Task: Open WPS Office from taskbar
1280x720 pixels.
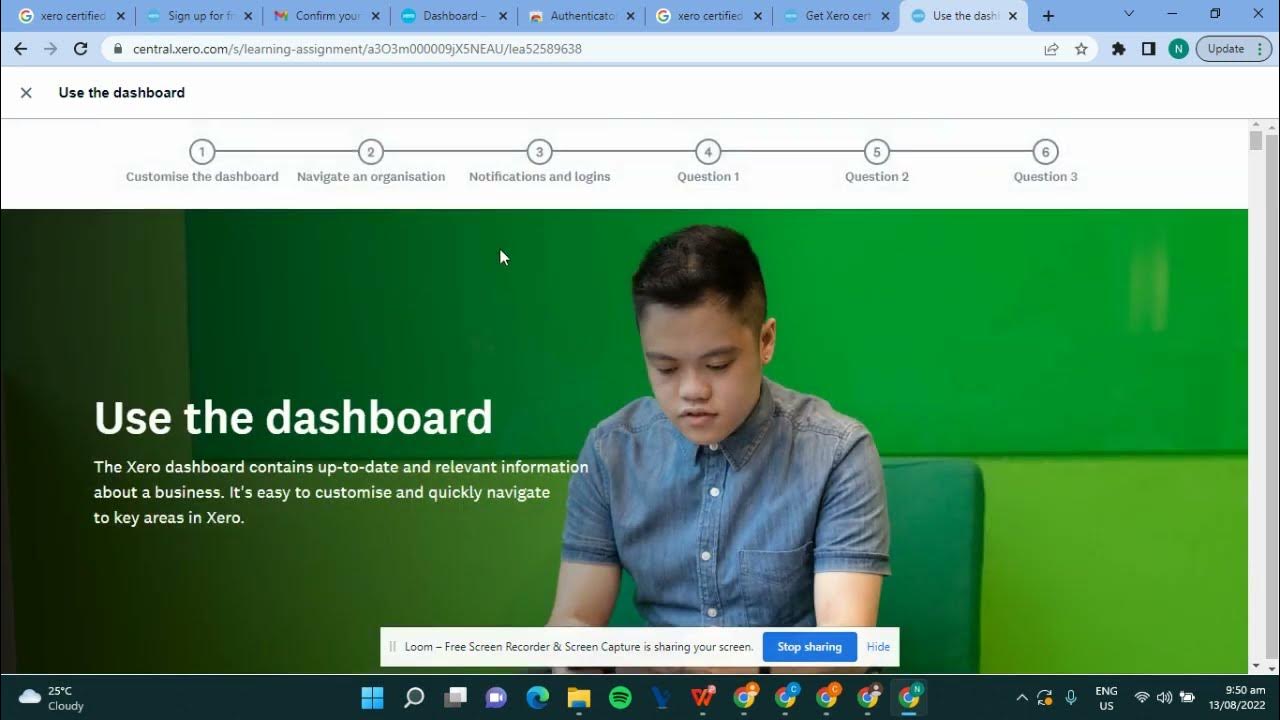Action: click(703, 697)
